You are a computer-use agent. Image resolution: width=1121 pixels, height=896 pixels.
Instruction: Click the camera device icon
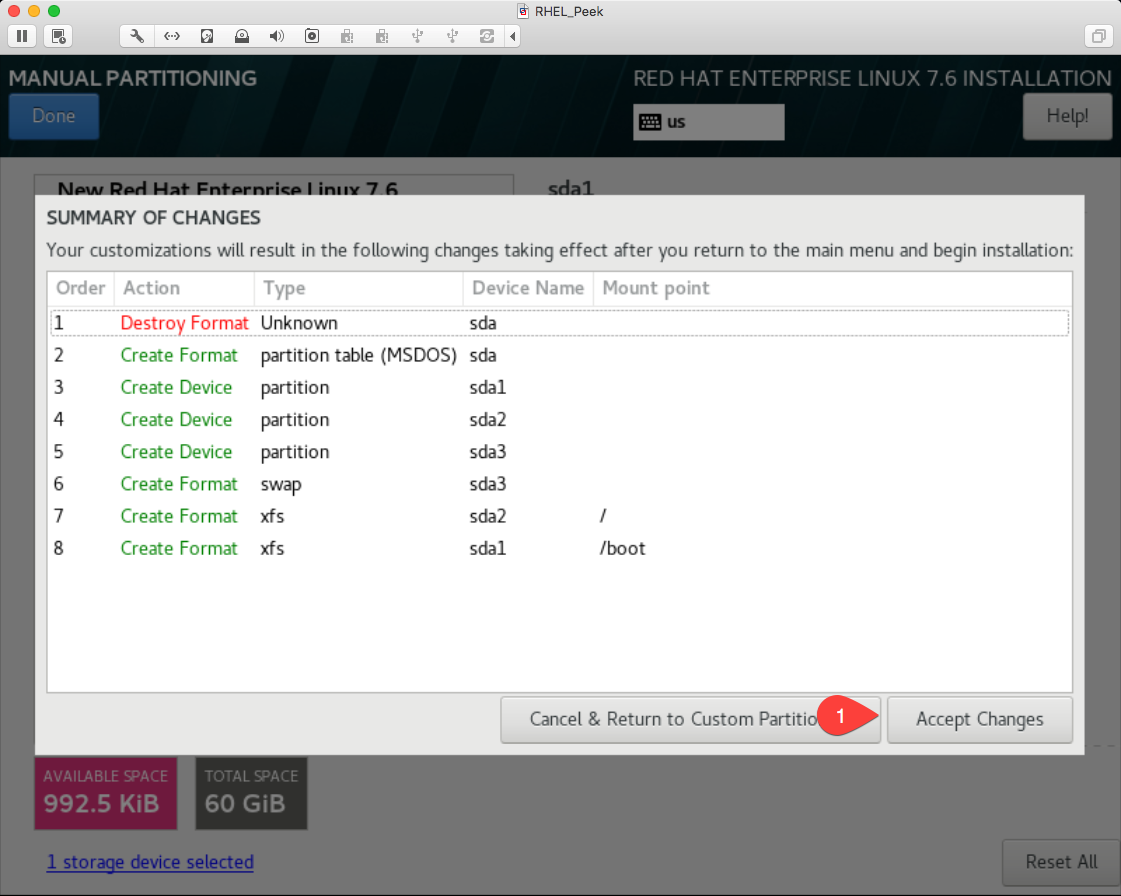[x=312, y=36]
